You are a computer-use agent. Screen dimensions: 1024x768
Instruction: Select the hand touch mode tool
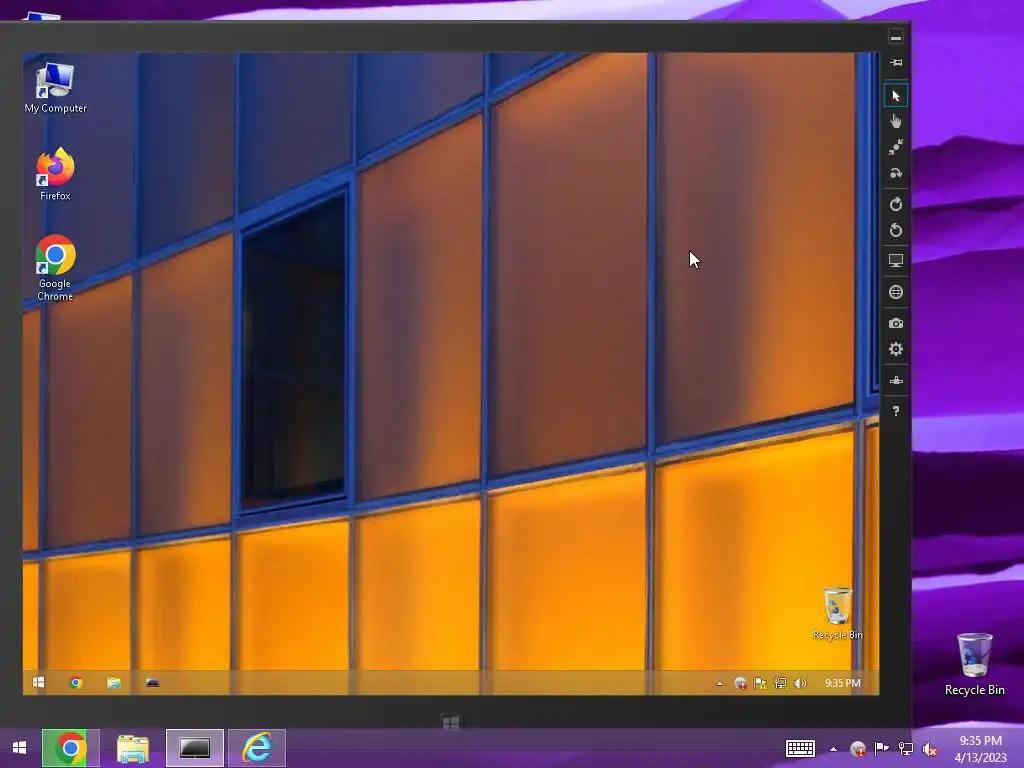click(895, 121)
